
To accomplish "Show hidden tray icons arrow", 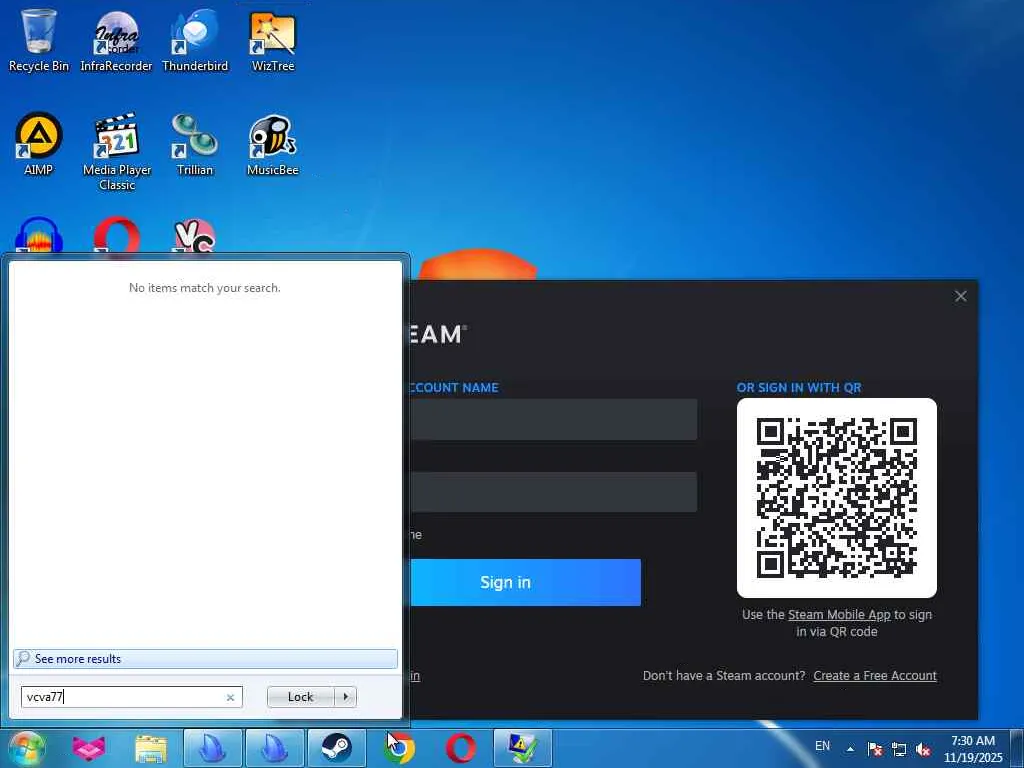I will [x=850, y=749].
